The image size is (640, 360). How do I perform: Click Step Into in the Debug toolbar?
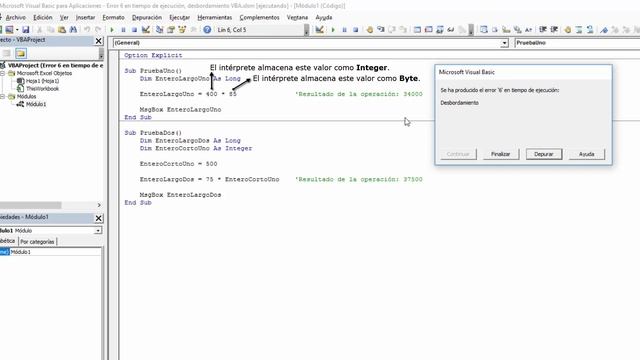(x=380, y=30)
